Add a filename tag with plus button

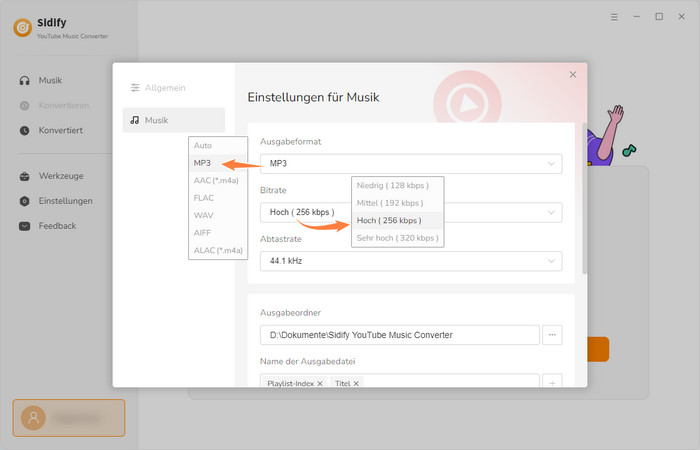tap(552, 383)
